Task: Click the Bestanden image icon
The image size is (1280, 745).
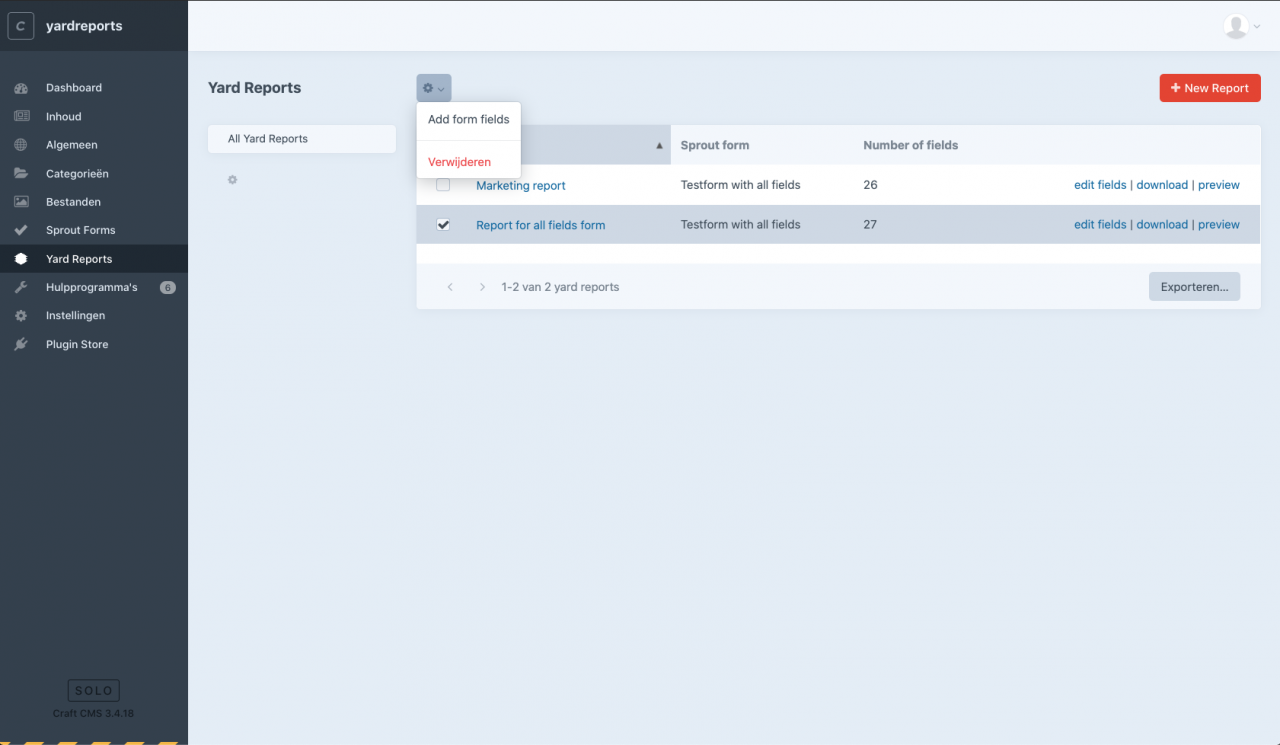Action: point(21,202)
